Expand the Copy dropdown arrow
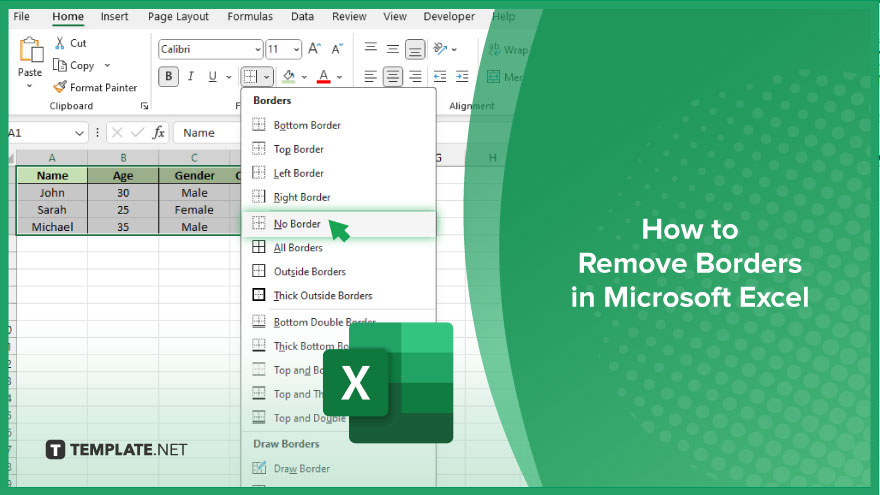Image resolution: width=880 pixels, height=495 pixels. coord(107,65)
